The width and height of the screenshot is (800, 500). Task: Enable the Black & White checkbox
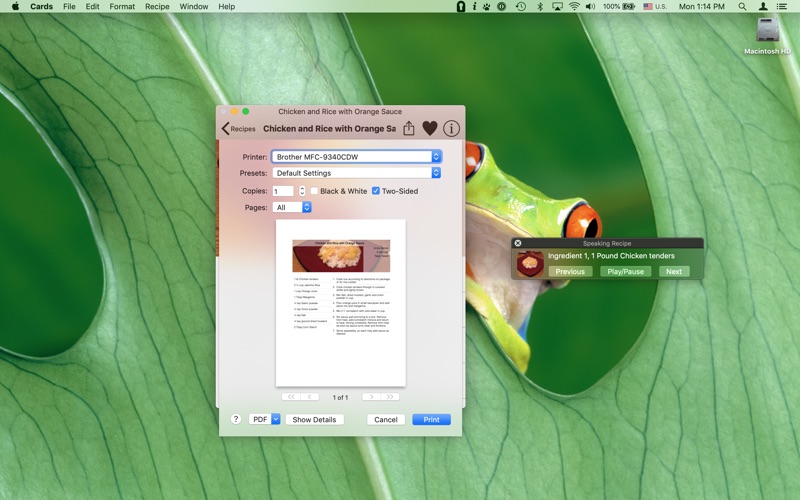pyautogui.click(x=314, y=191)
